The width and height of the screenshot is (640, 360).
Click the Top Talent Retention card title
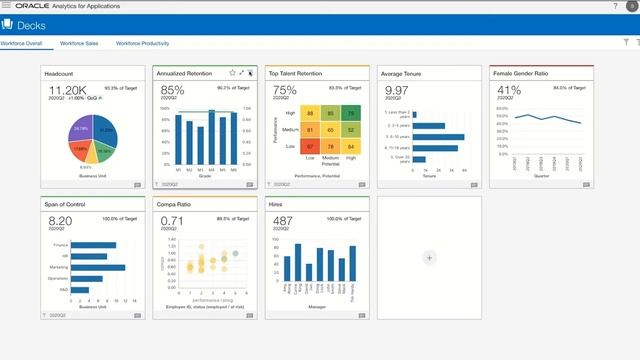click(x=296, y=73)
